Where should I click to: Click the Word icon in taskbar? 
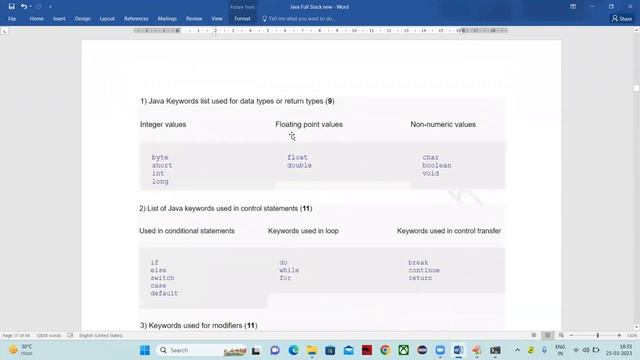458,350
